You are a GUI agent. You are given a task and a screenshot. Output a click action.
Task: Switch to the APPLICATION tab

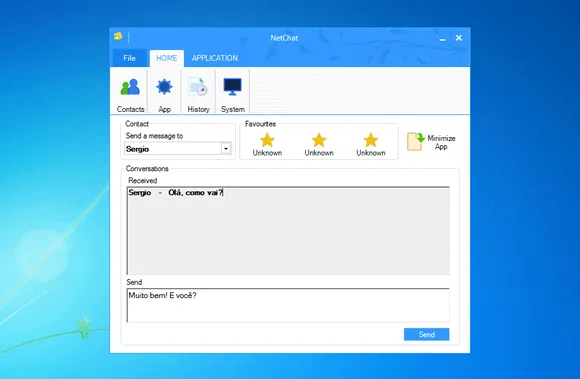(215, 58)
